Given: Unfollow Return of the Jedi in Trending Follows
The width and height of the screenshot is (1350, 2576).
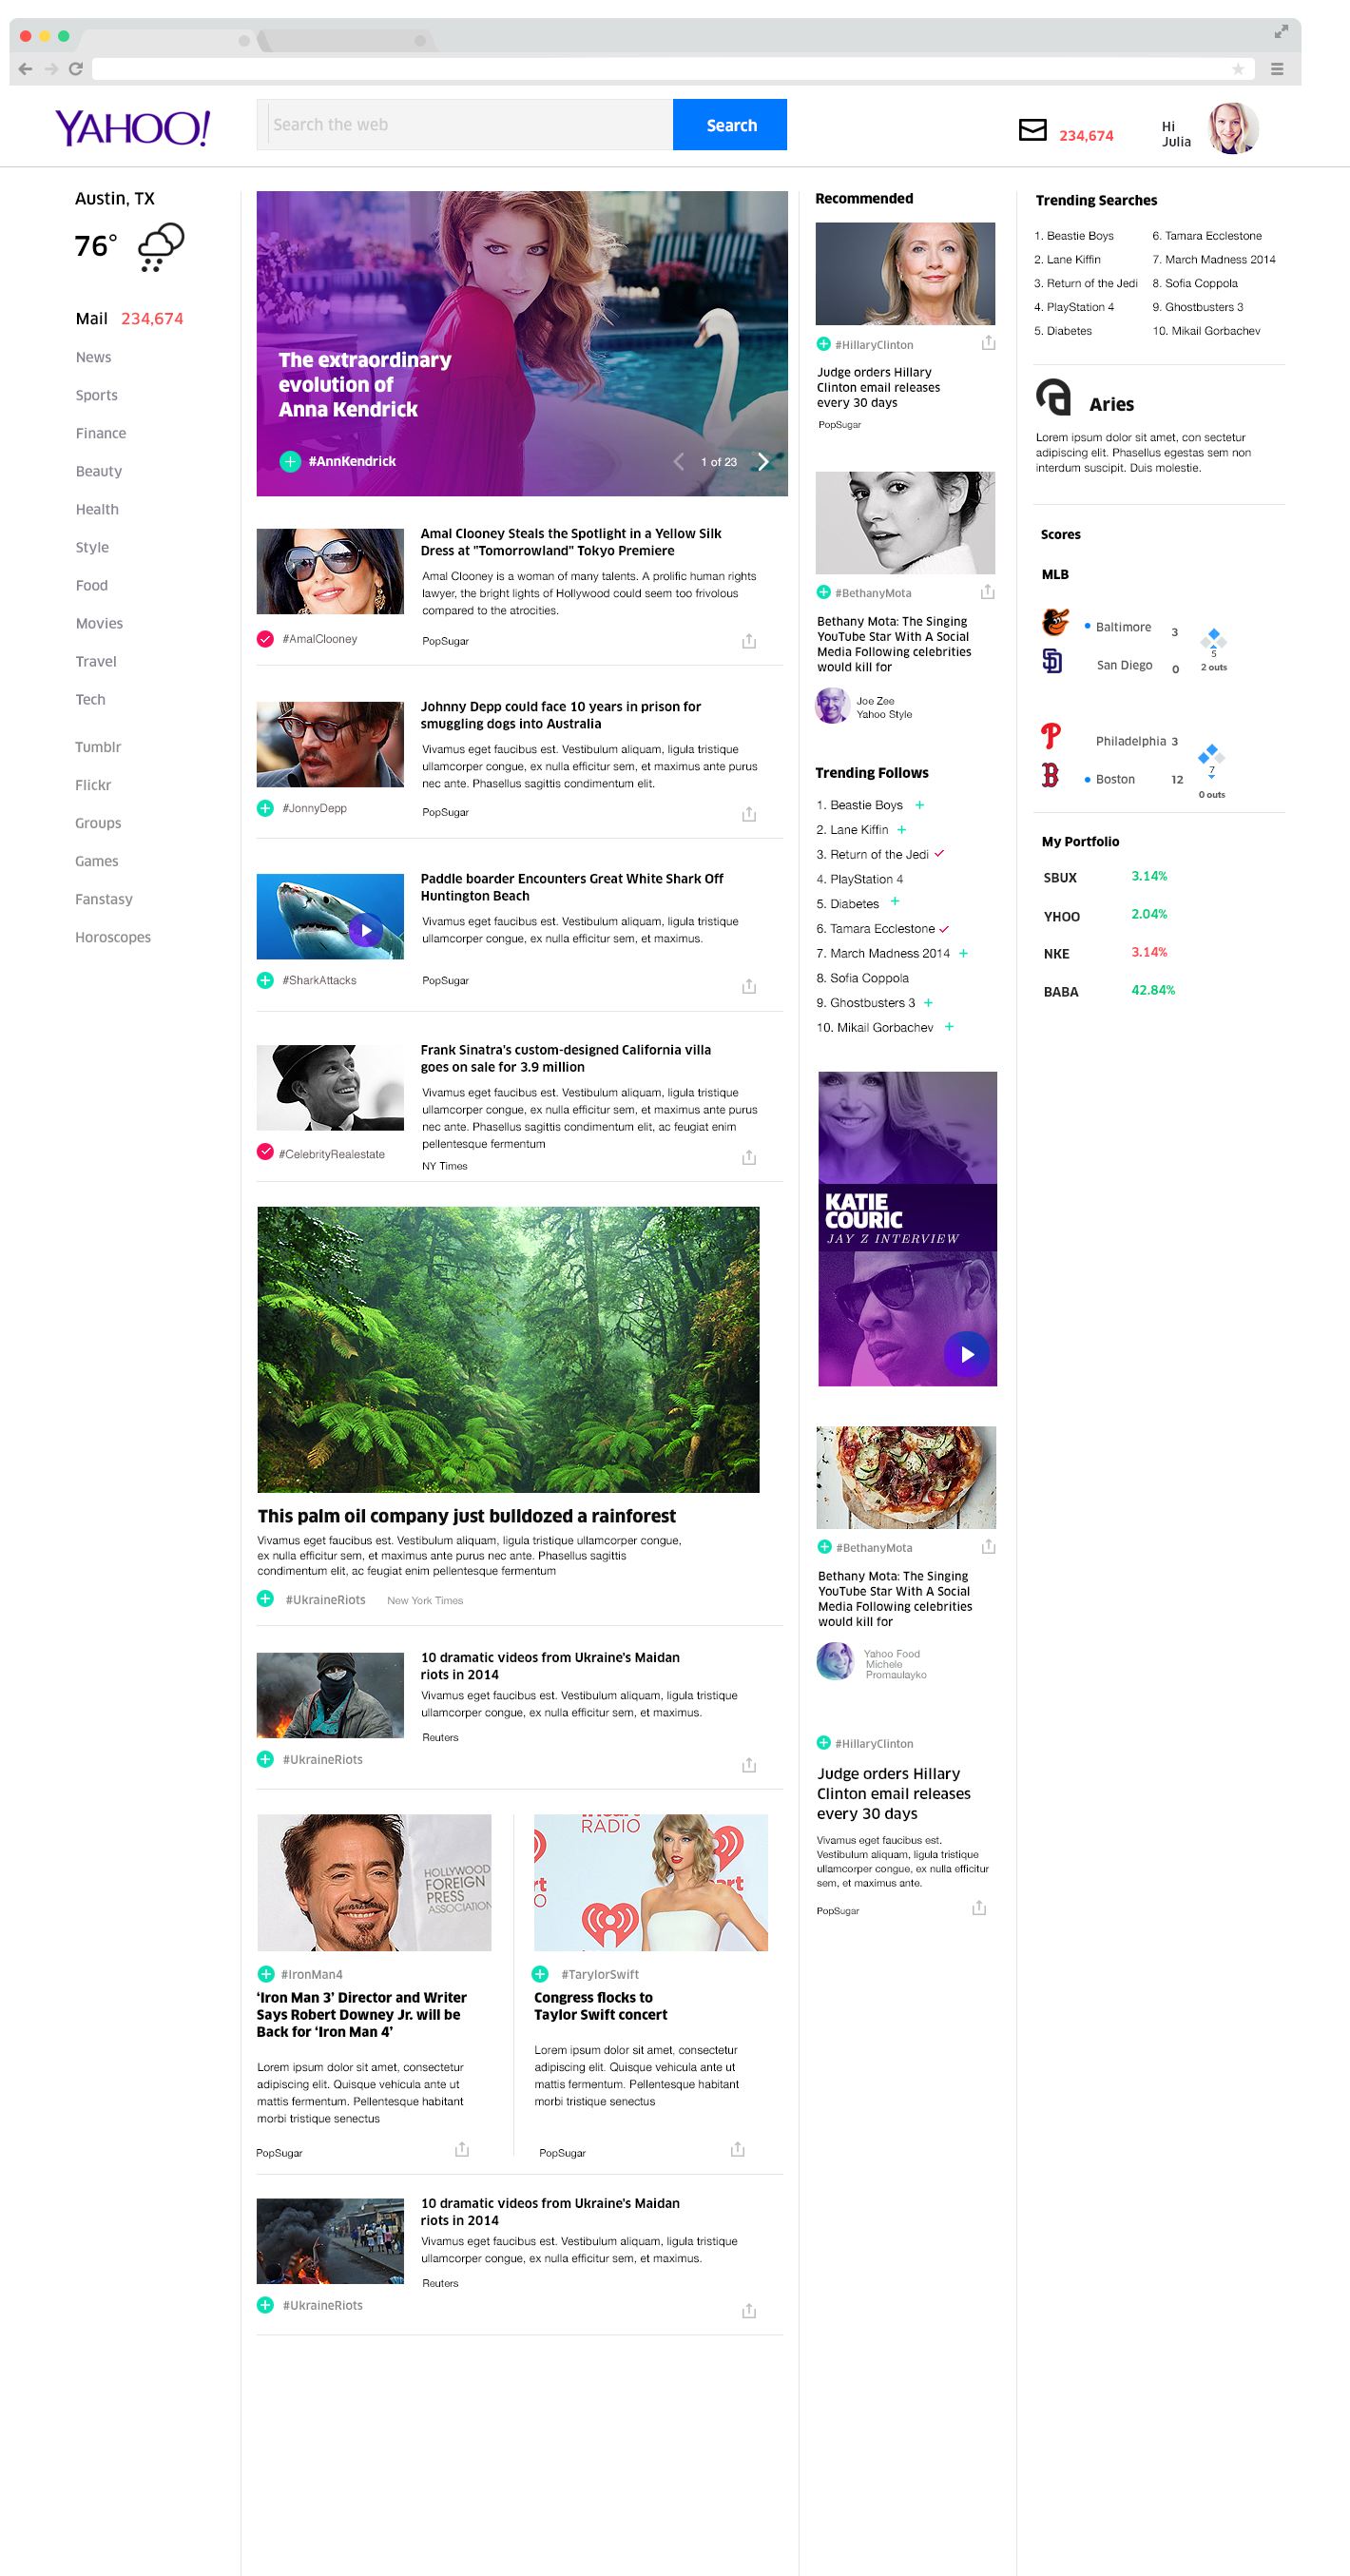Looking at the screenshot, I should click(x=940, y=853).
